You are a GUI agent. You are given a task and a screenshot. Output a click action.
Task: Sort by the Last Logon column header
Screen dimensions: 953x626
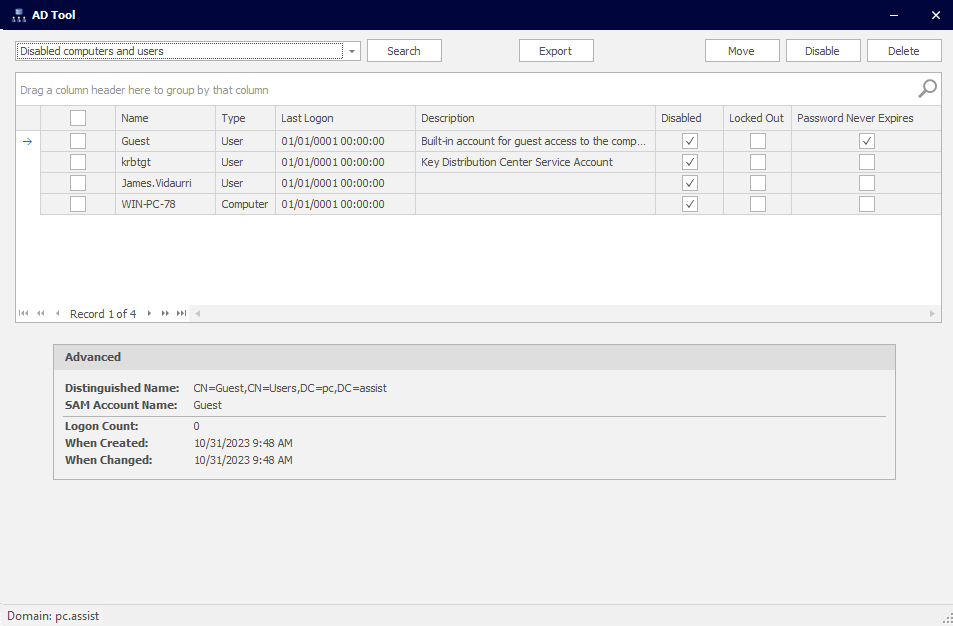tap(345, 118)
